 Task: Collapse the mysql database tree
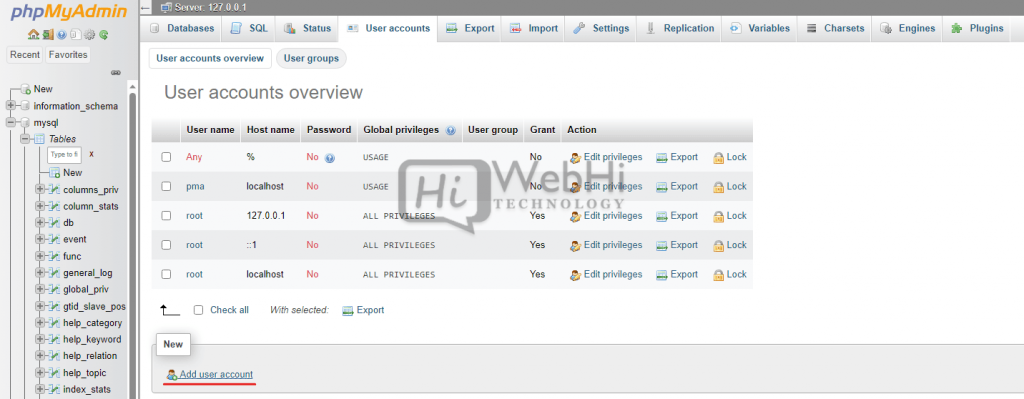[11, 122]
